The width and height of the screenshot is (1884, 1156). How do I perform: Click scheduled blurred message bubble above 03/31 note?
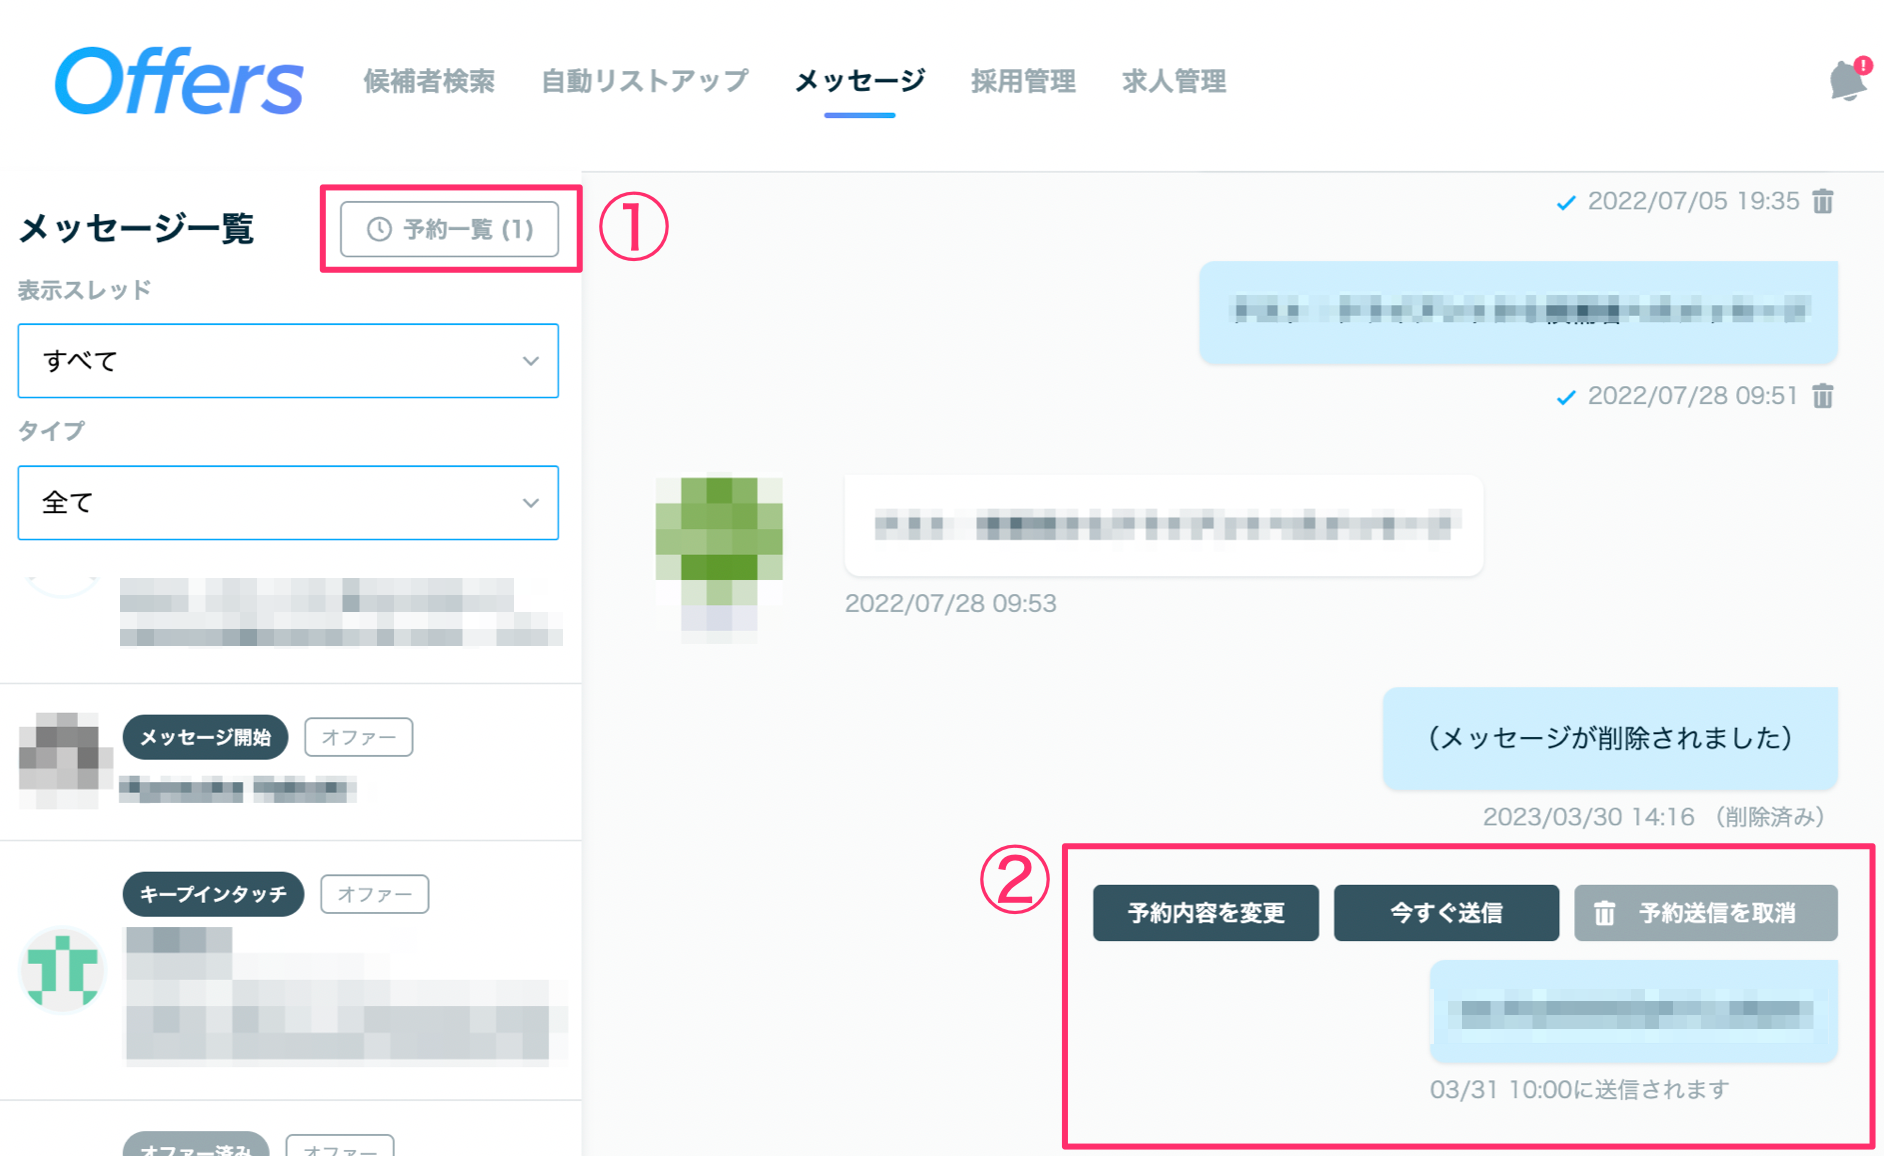click(x=1634, y=1011)
